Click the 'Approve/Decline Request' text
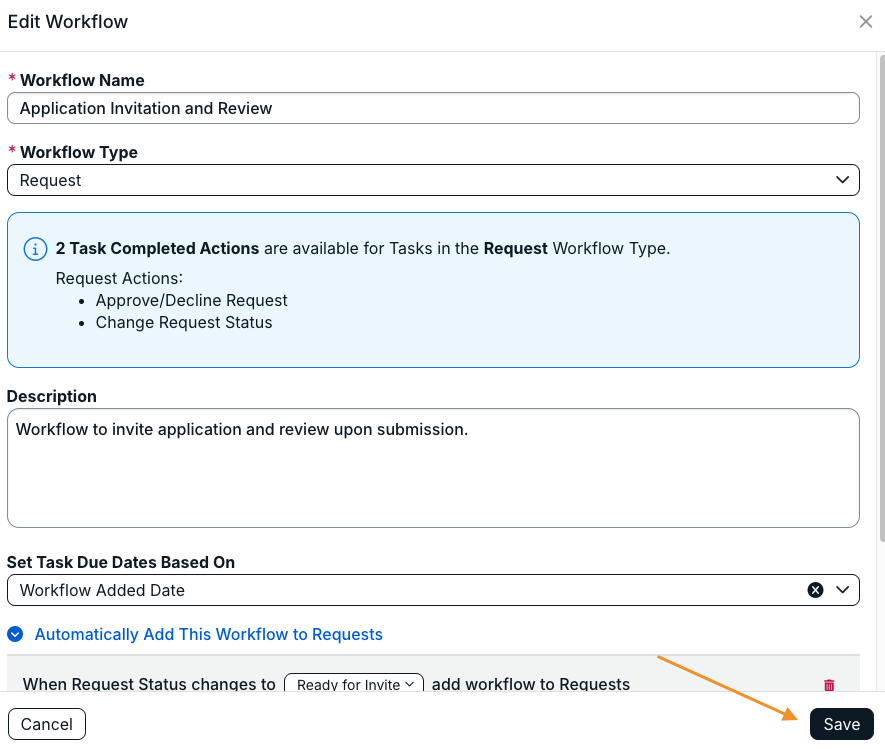 click(191, 300)
